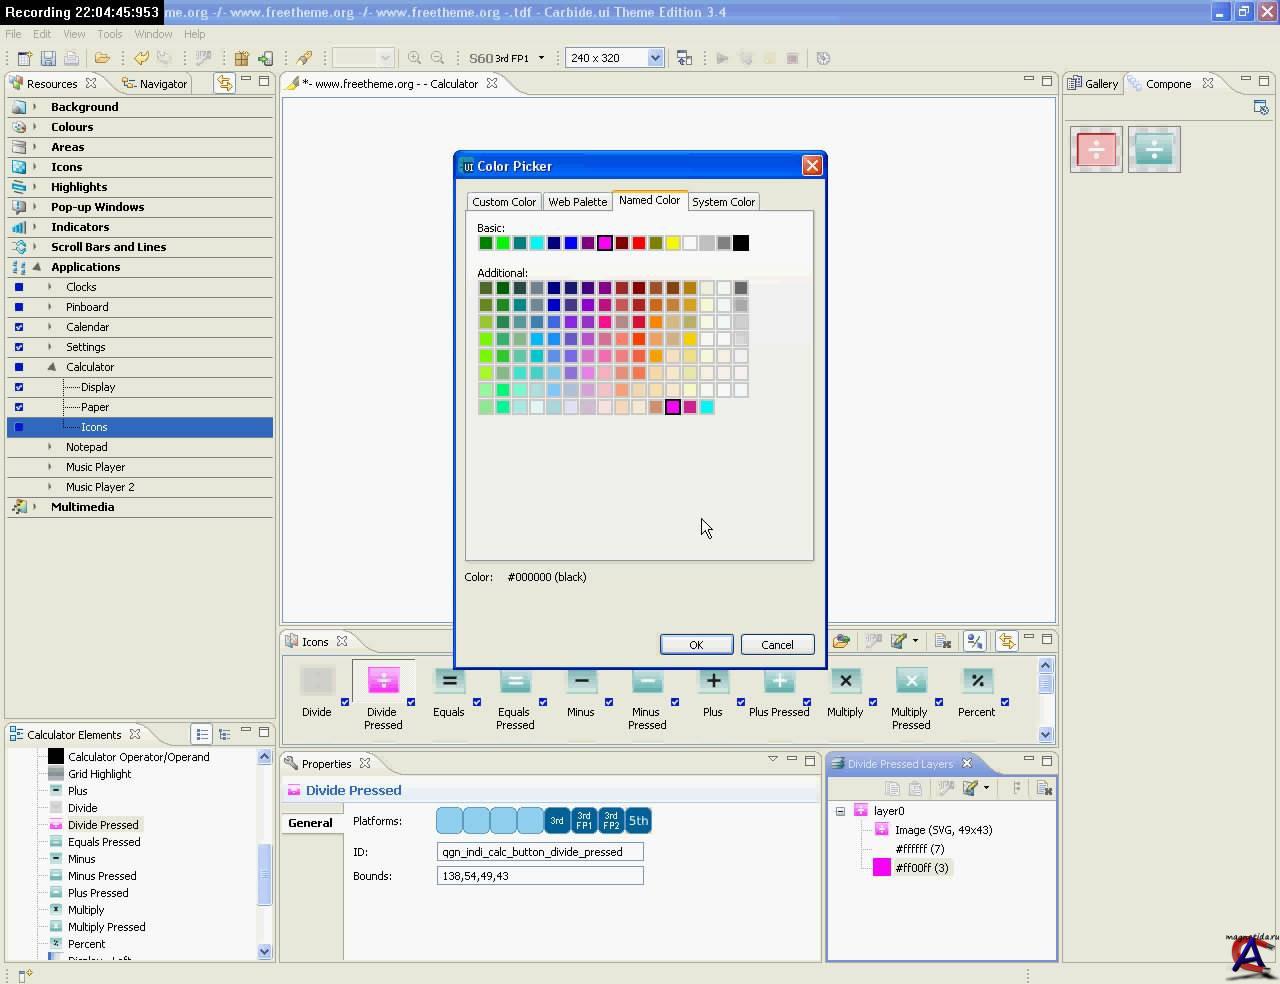The image size is (1280, 984).
Task: Click the Zoom In magnifier icon
Action: coord(414,58)
